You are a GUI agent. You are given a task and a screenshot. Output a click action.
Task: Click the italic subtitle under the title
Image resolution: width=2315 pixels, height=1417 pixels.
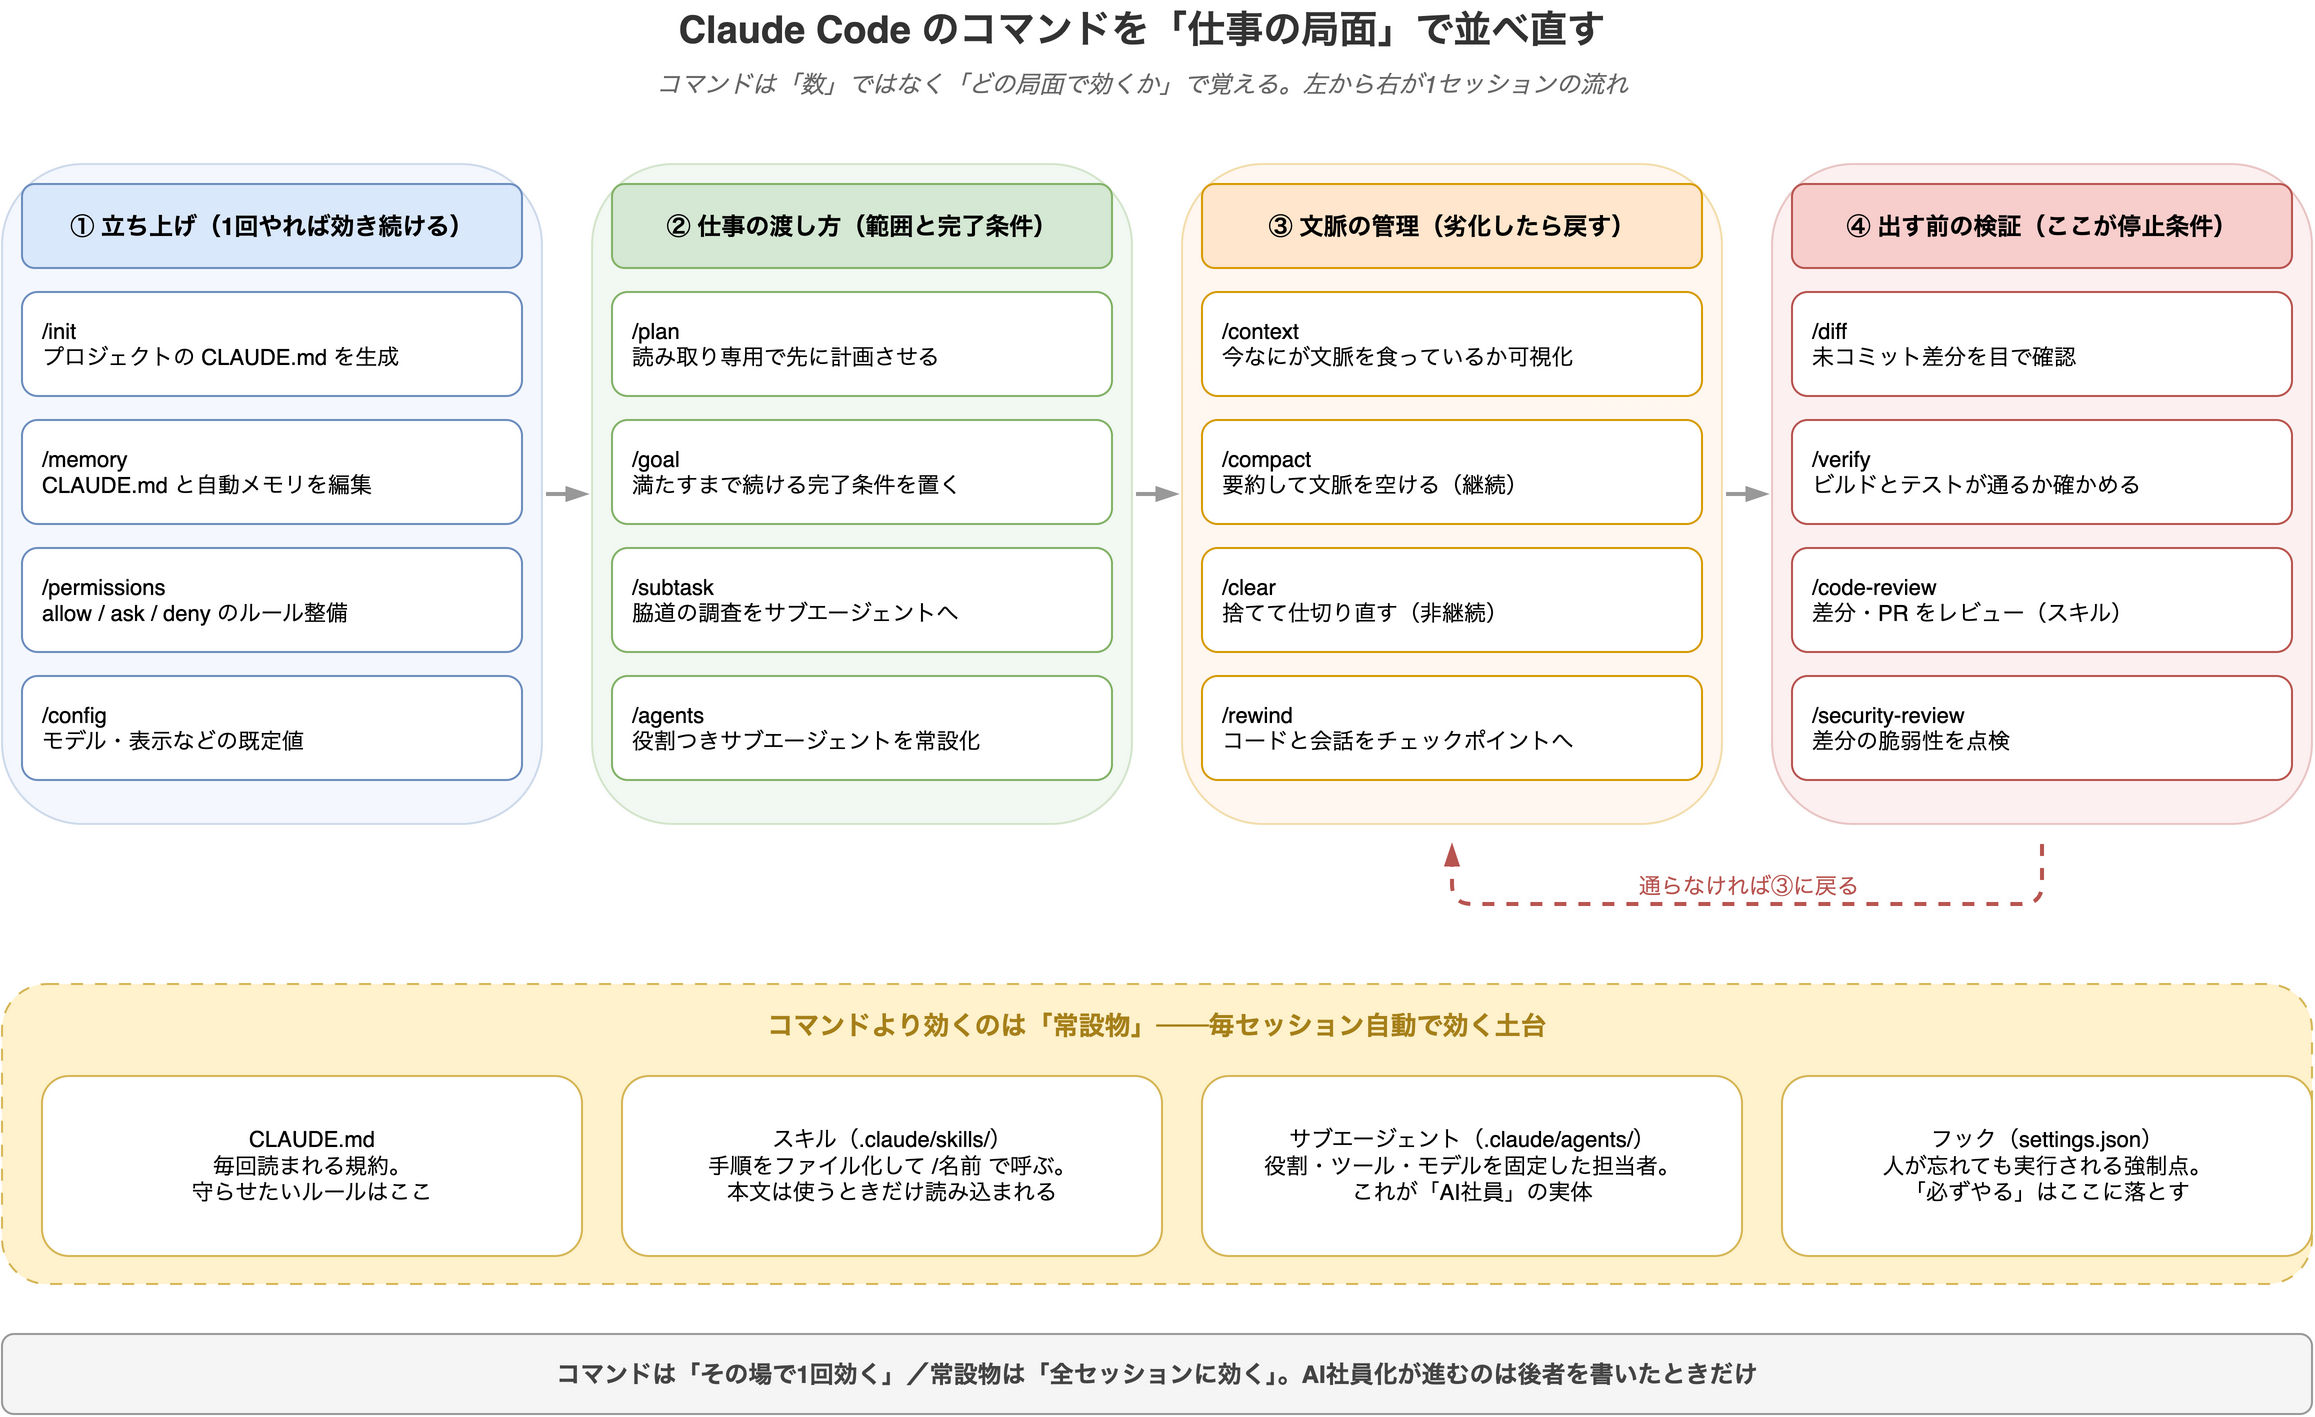pyautogui.click(x=1143, y=84)
